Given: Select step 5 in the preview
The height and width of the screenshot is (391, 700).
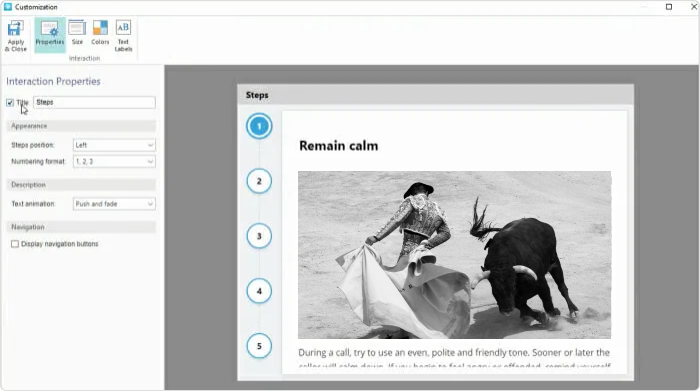Looking at the screenshot, I should [259, 346].
